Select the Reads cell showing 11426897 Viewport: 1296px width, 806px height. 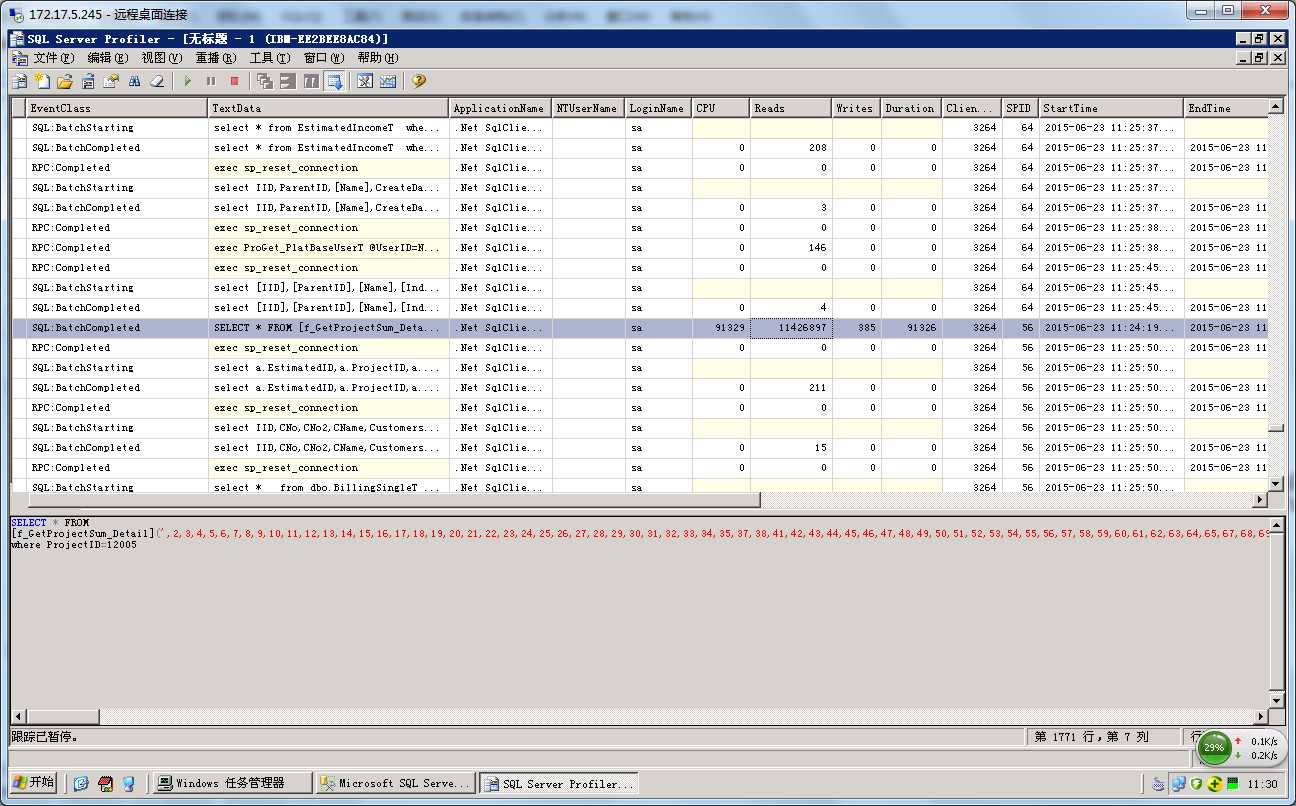tap(791, 328)
